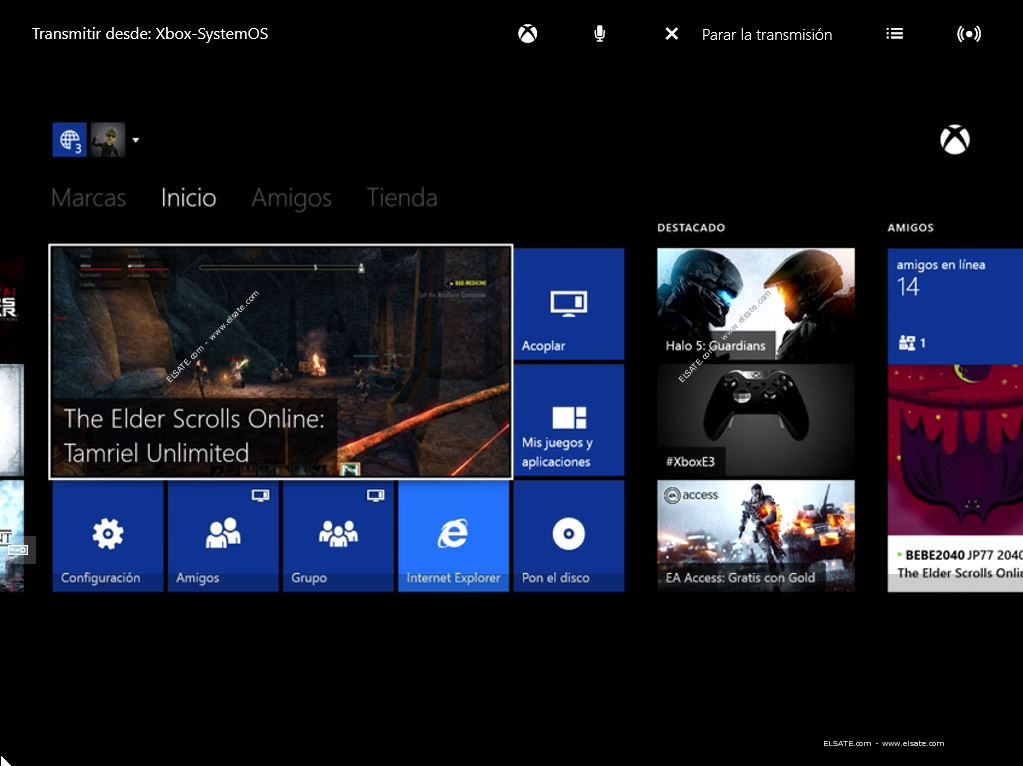1023x766 pixels.
Task: Click the DESTACADO section heading
Action: pyautogui.click(x=691, y=228)
